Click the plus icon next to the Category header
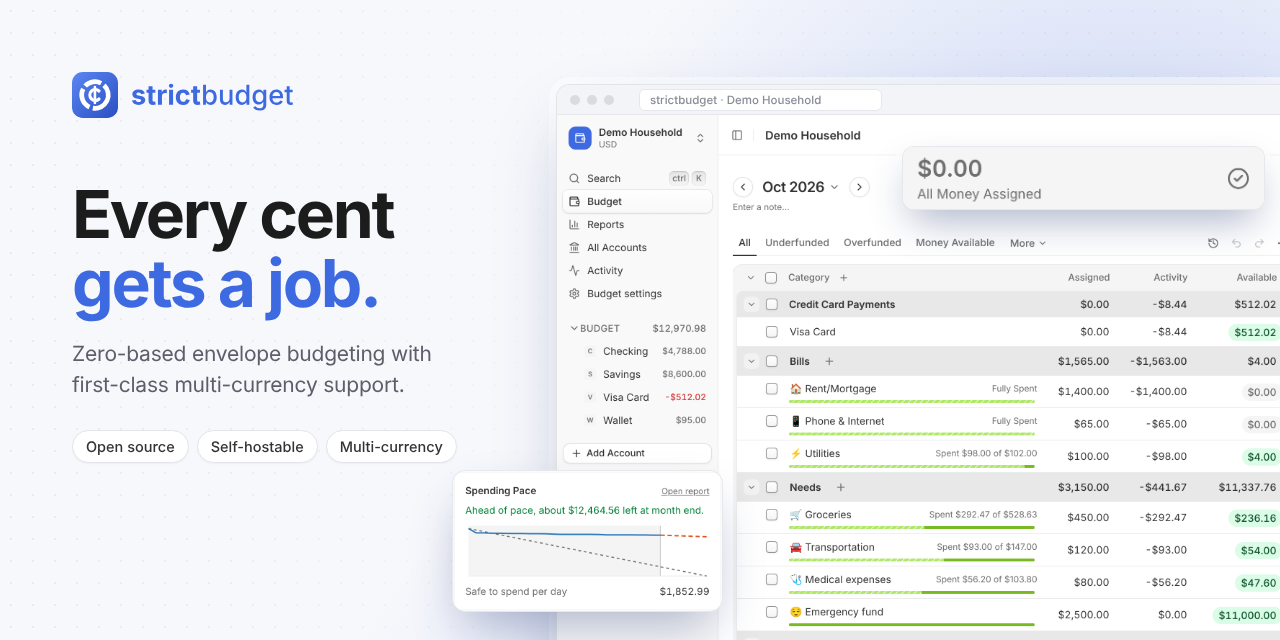 [x=843, y=277]
